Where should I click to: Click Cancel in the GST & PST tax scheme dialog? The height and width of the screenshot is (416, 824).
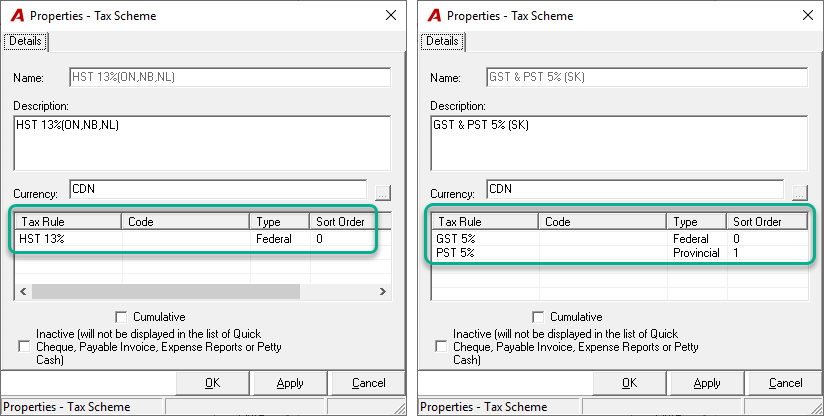coord(786,383)
